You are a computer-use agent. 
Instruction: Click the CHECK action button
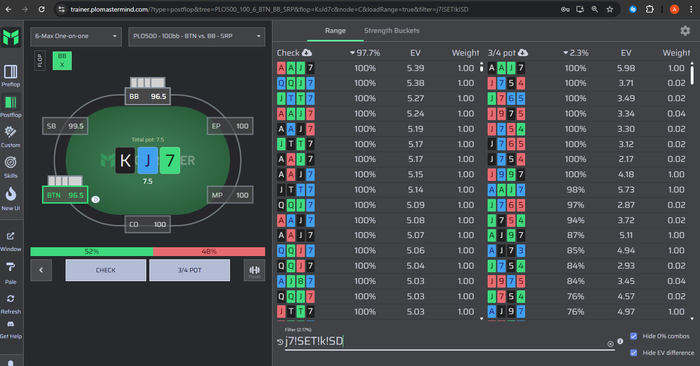click(106, 270)
